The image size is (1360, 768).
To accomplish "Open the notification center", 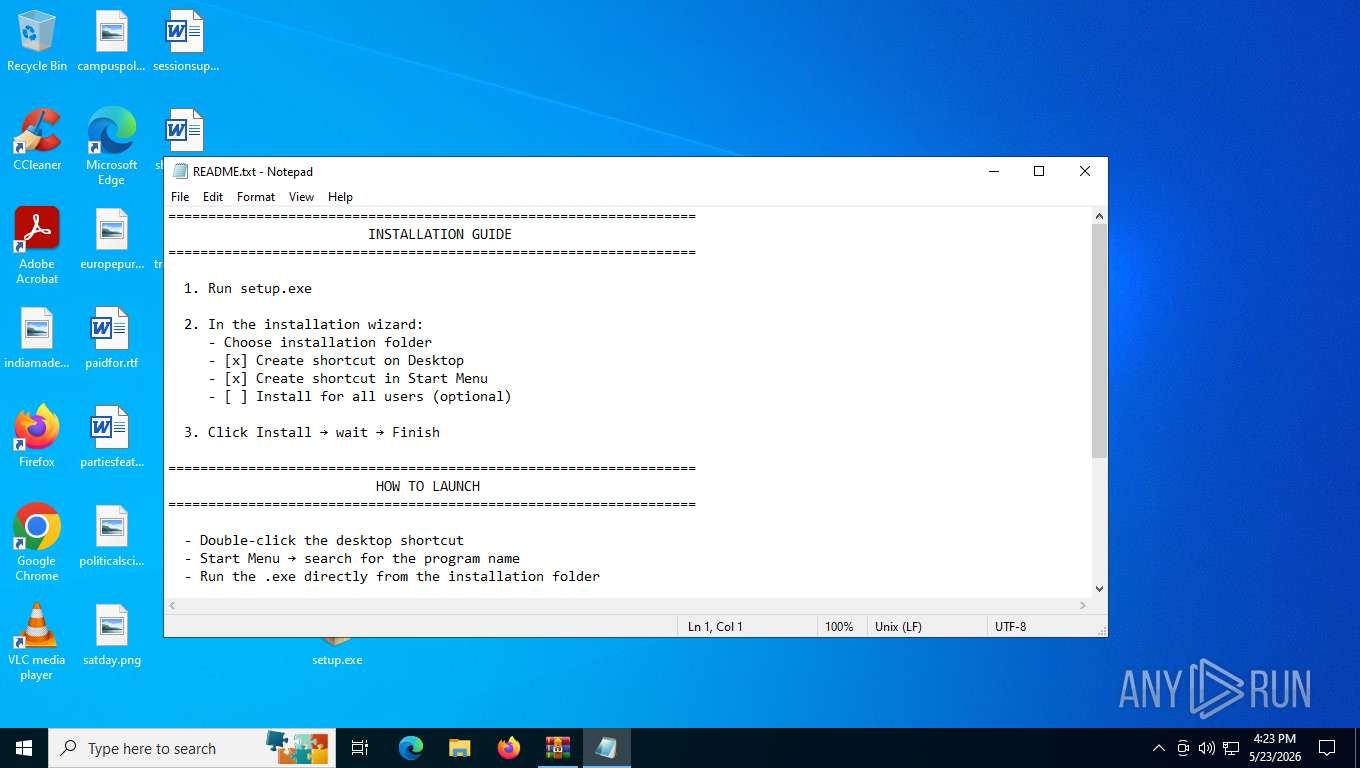I will (x=1327, y=748).
